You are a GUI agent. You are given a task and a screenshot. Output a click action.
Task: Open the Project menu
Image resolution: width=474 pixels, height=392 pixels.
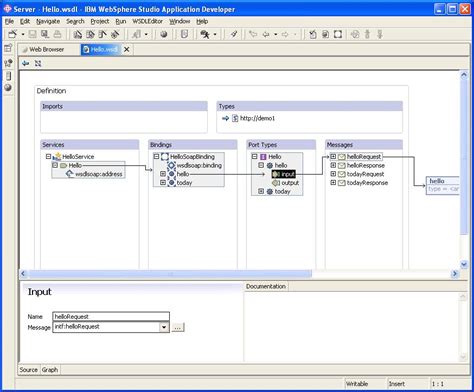point(100,21)
